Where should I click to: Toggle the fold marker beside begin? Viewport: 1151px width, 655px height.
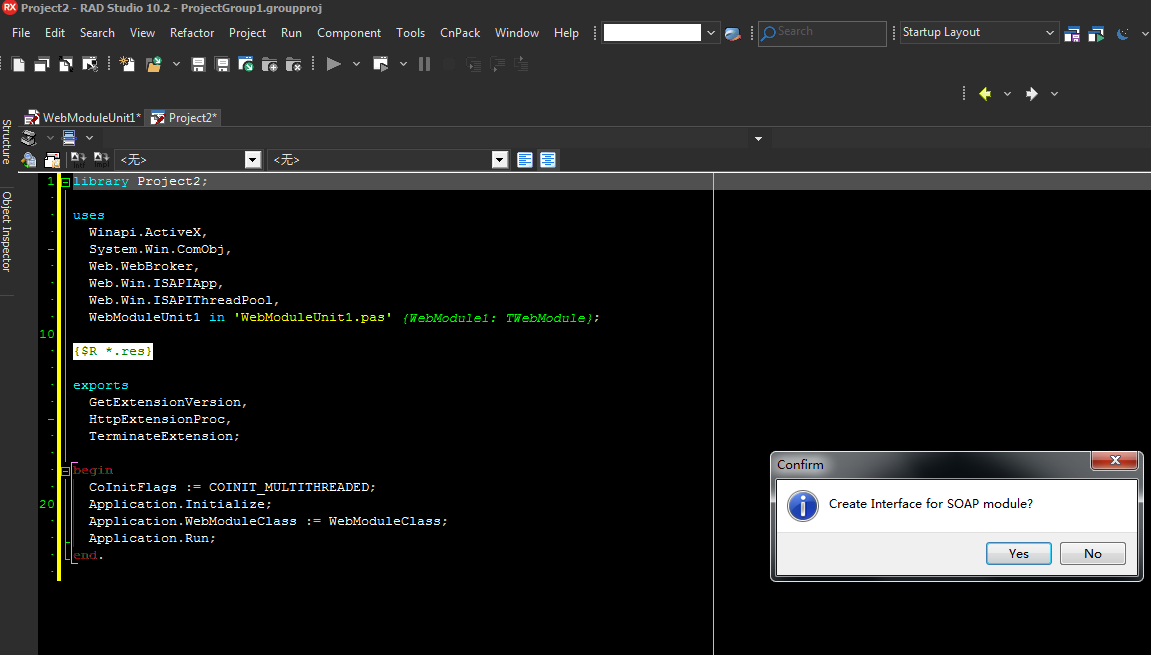pos(65,471)
